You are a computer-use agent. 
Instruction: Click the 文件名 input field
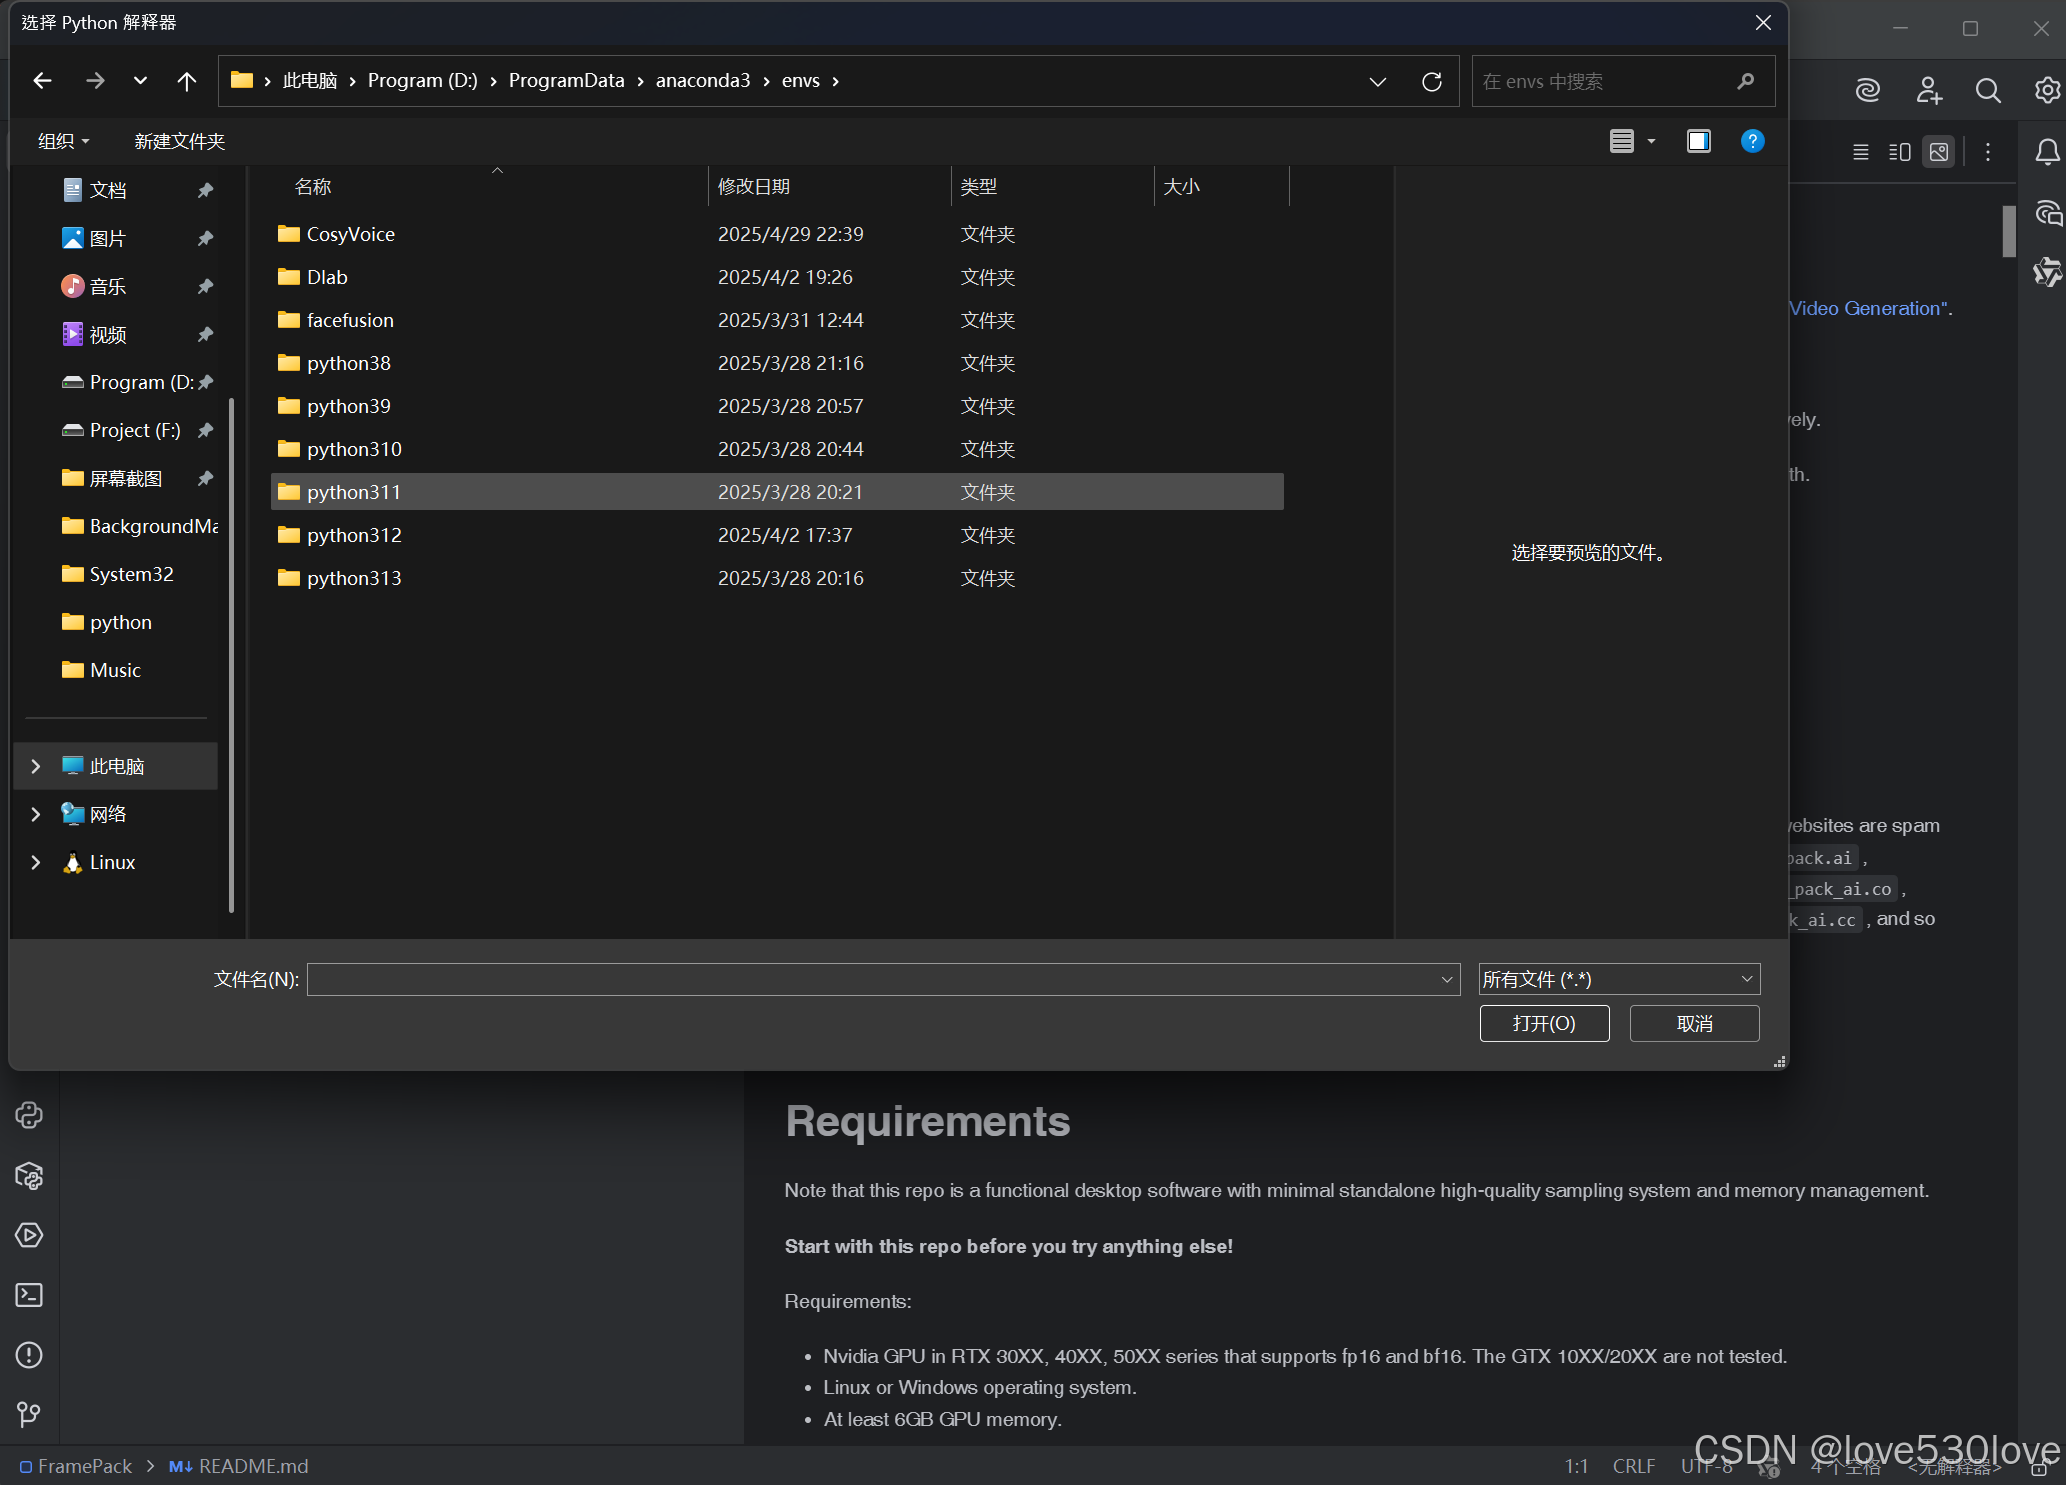point(870,979)
